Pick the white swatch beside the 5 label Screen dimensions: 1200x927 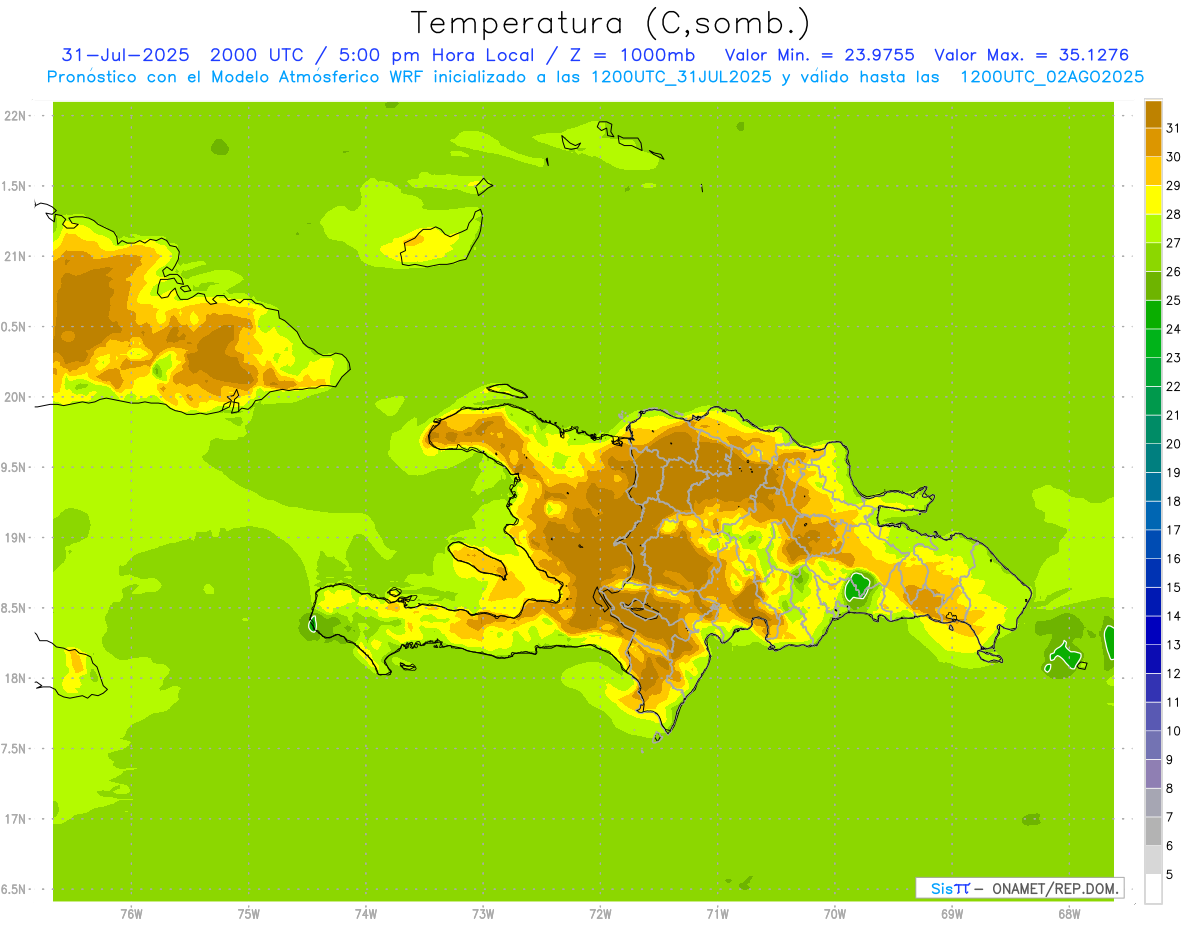point(1153,889)
